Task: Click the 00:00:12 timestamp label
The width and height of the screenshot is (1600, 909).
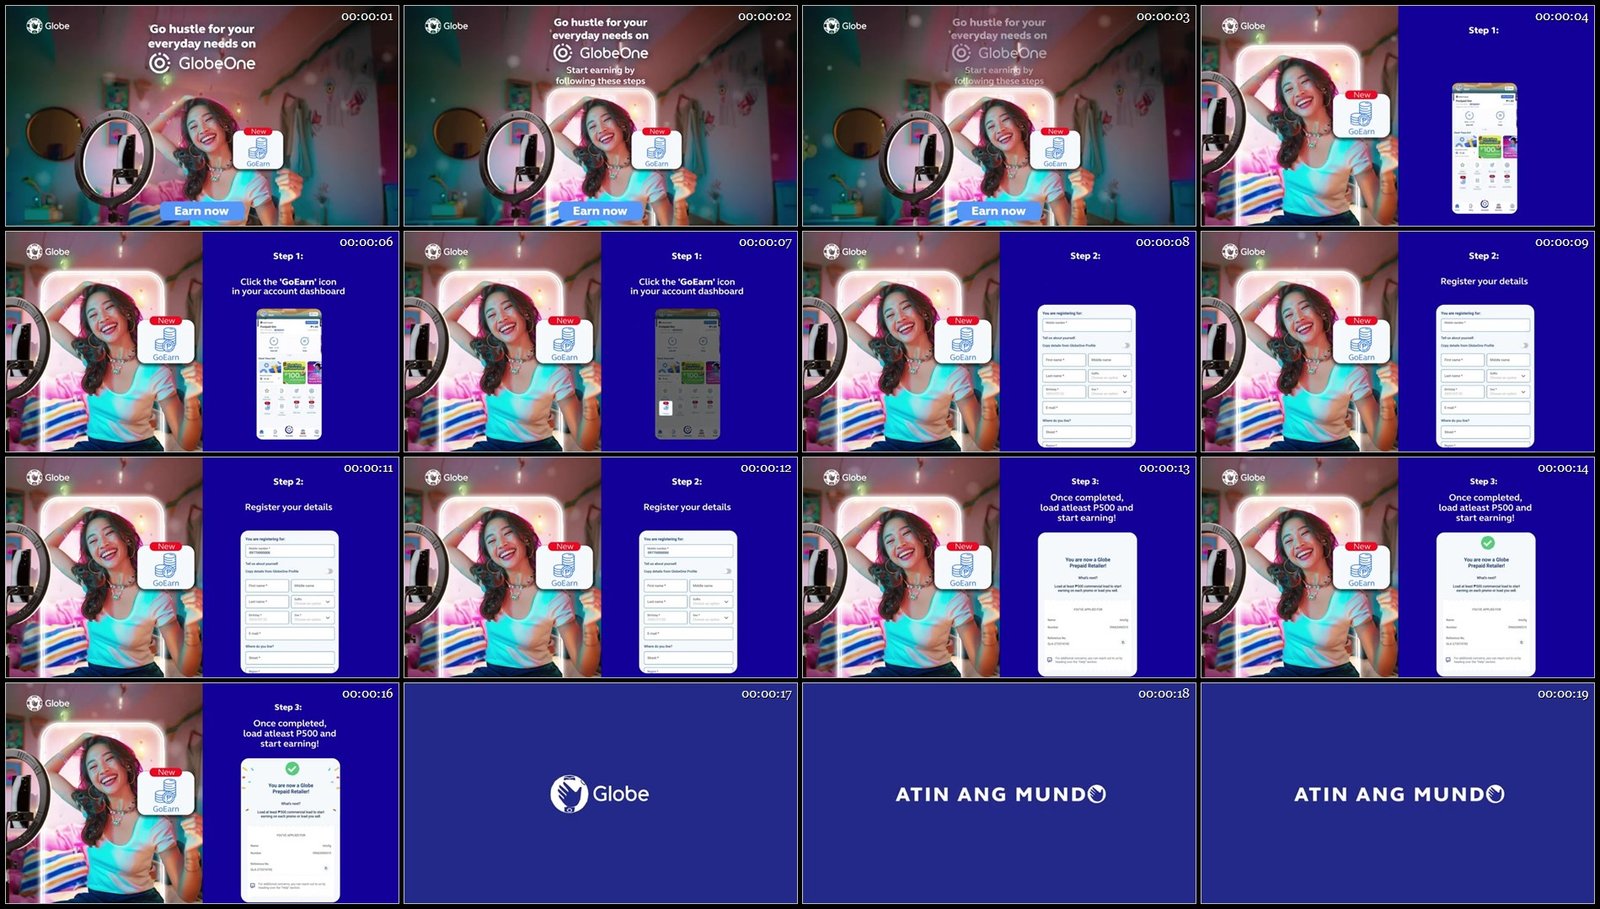Action: [x=766, y=469]
